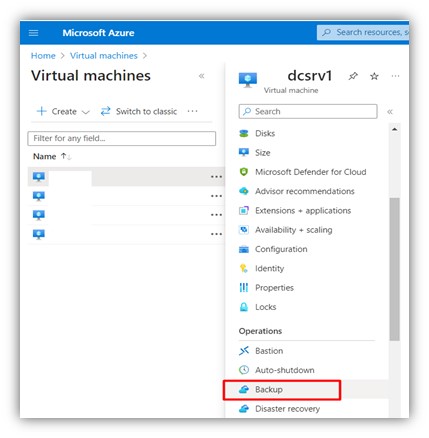Image resolution: width=429 pixels, height=438 pixels.
Task: Open ellipsis menu for second VM row
Action: [216, 196]
